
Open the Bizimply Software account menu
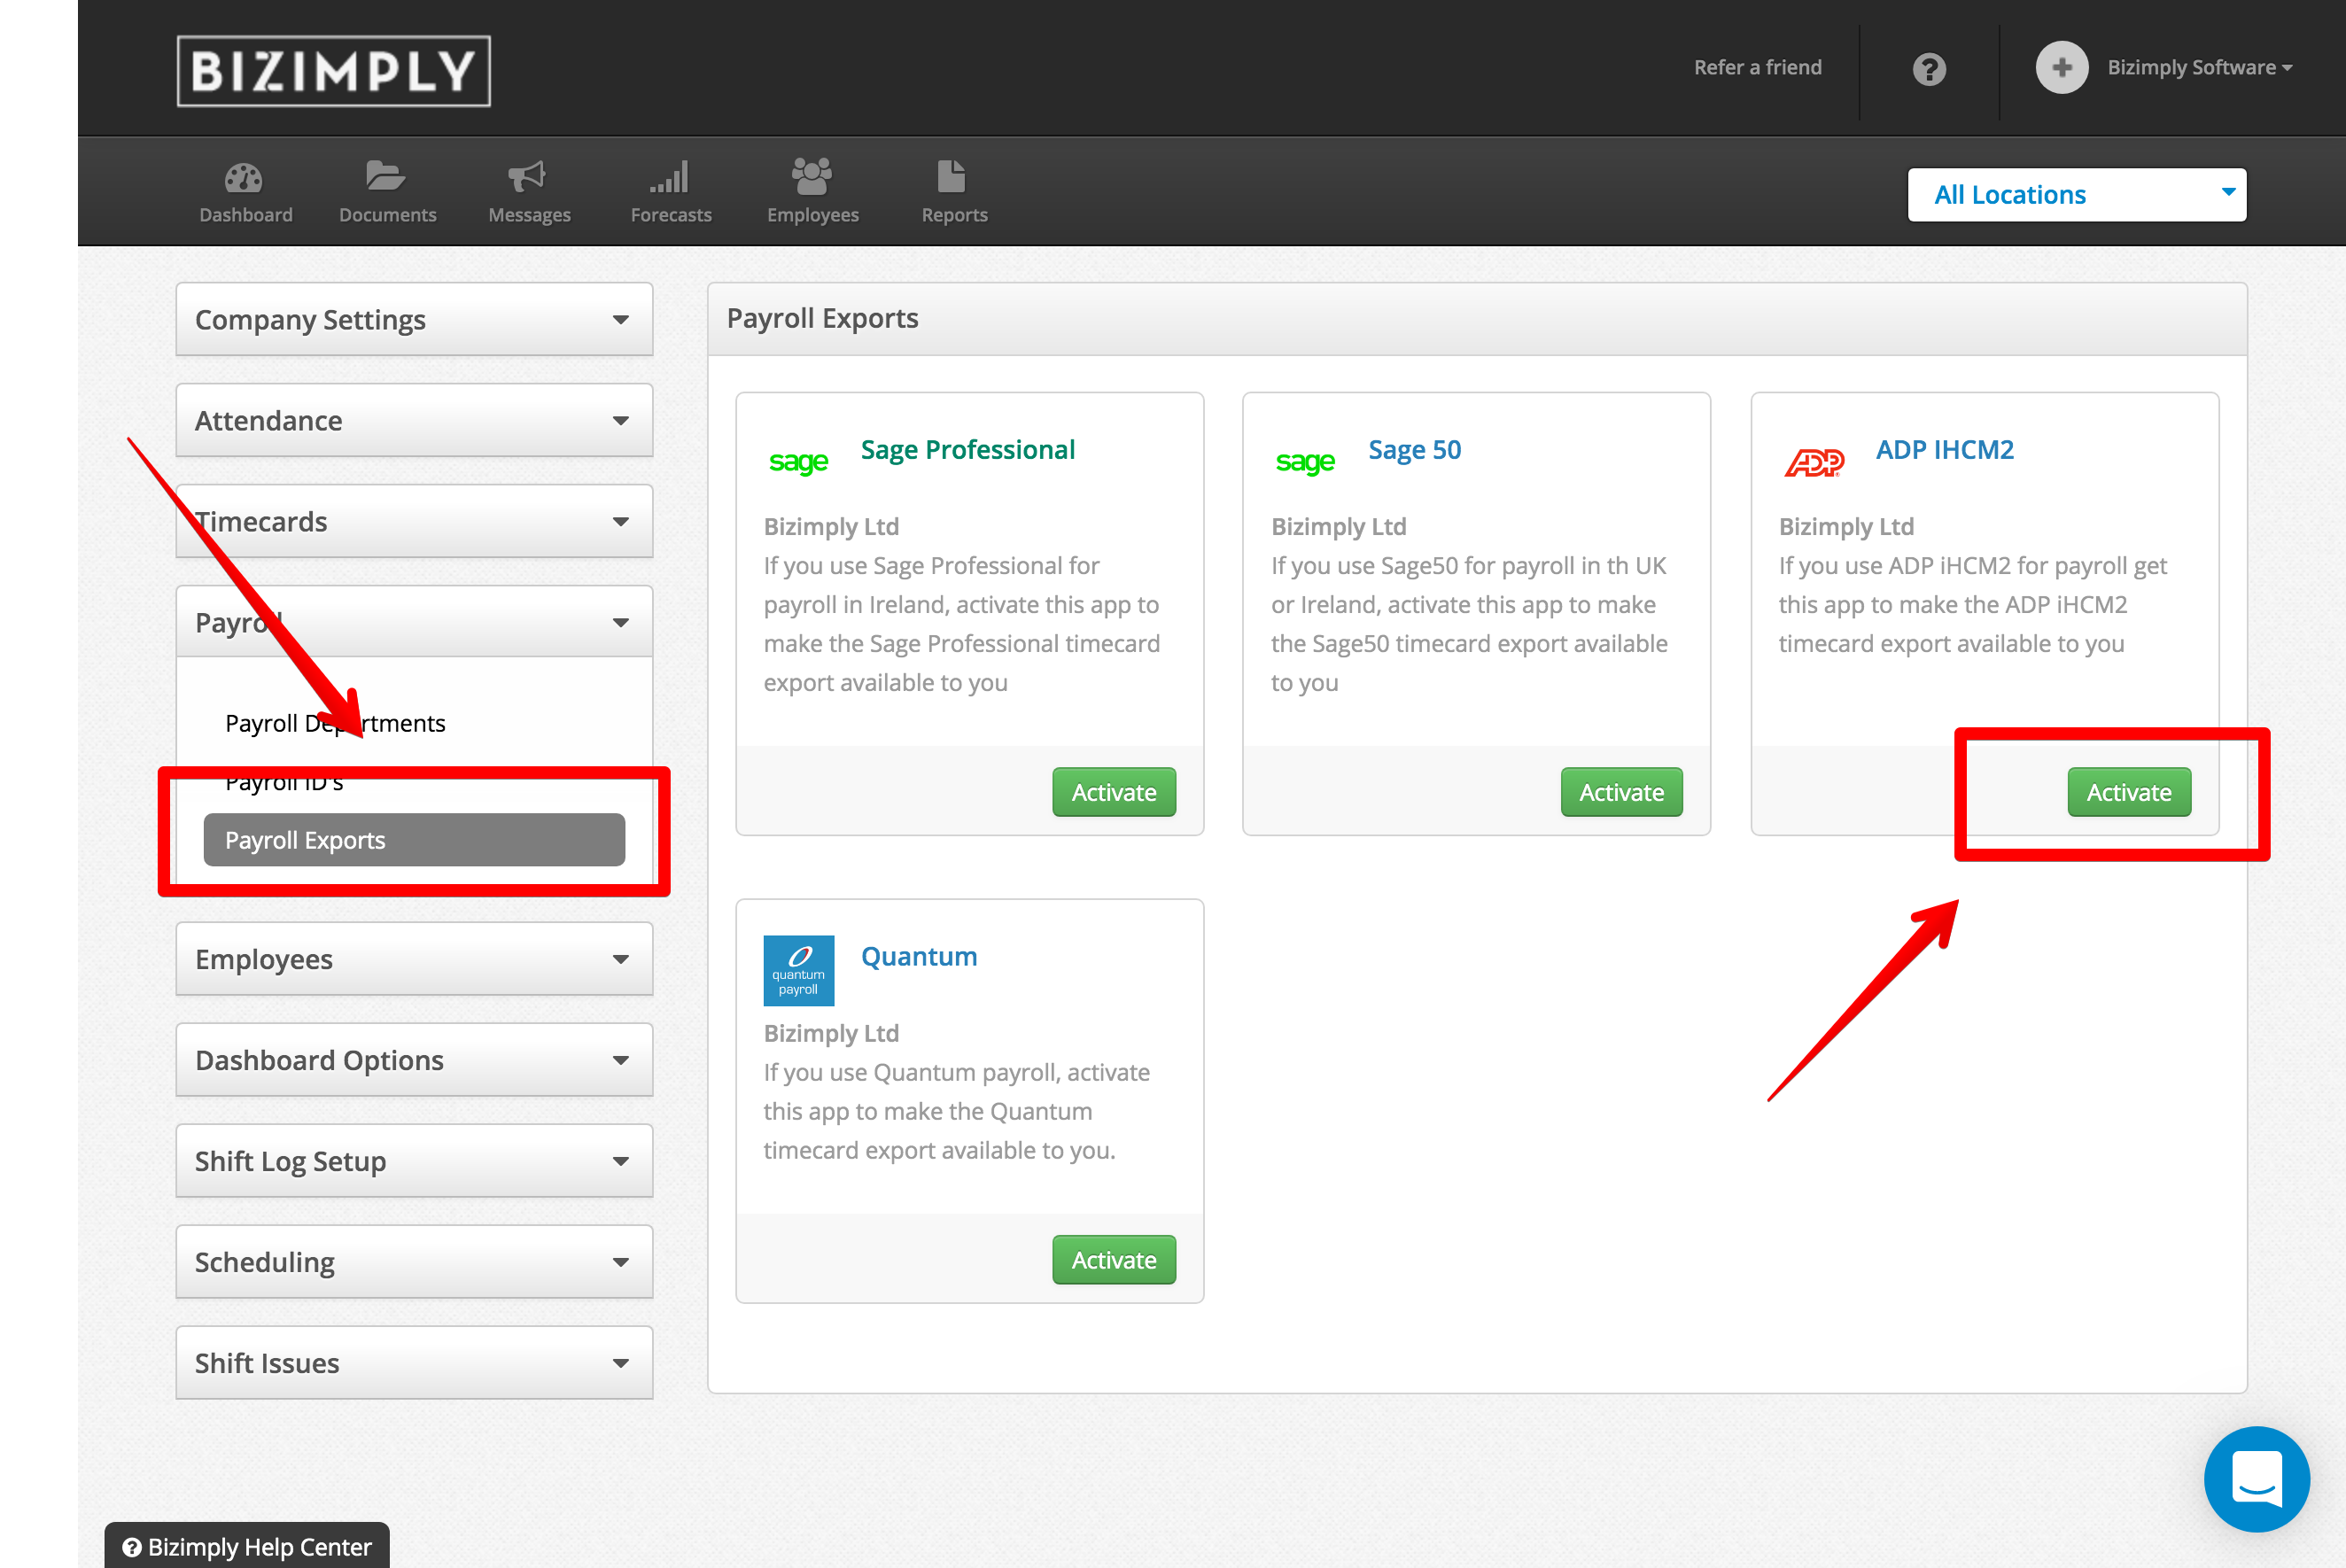pyautogui.click(x=2199, y=68)
